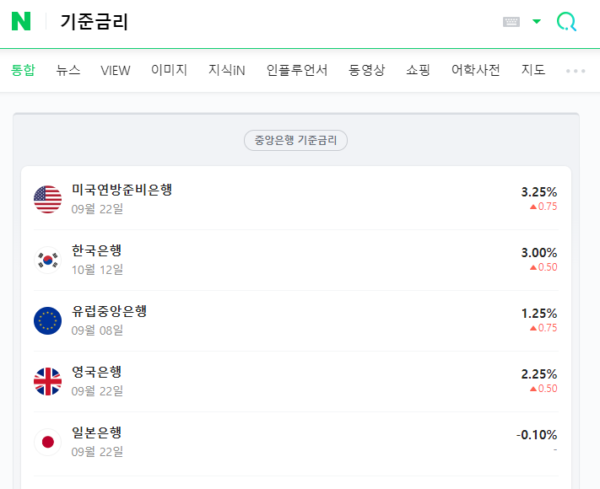Expand the keyboard options dropdown arrow
The image size is (600, 489).
tap(537, 21)
